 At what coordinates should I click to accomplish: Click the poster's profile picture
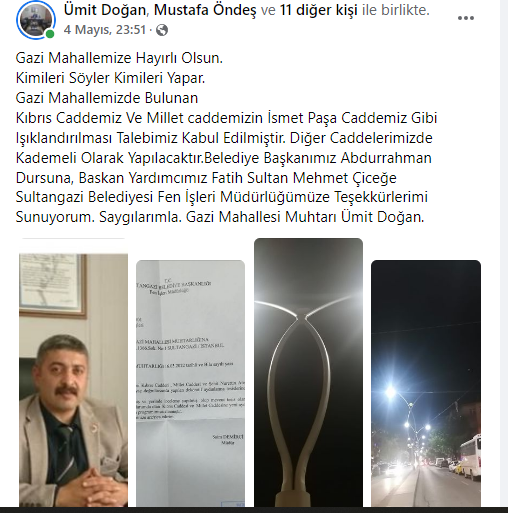(35, 20)
